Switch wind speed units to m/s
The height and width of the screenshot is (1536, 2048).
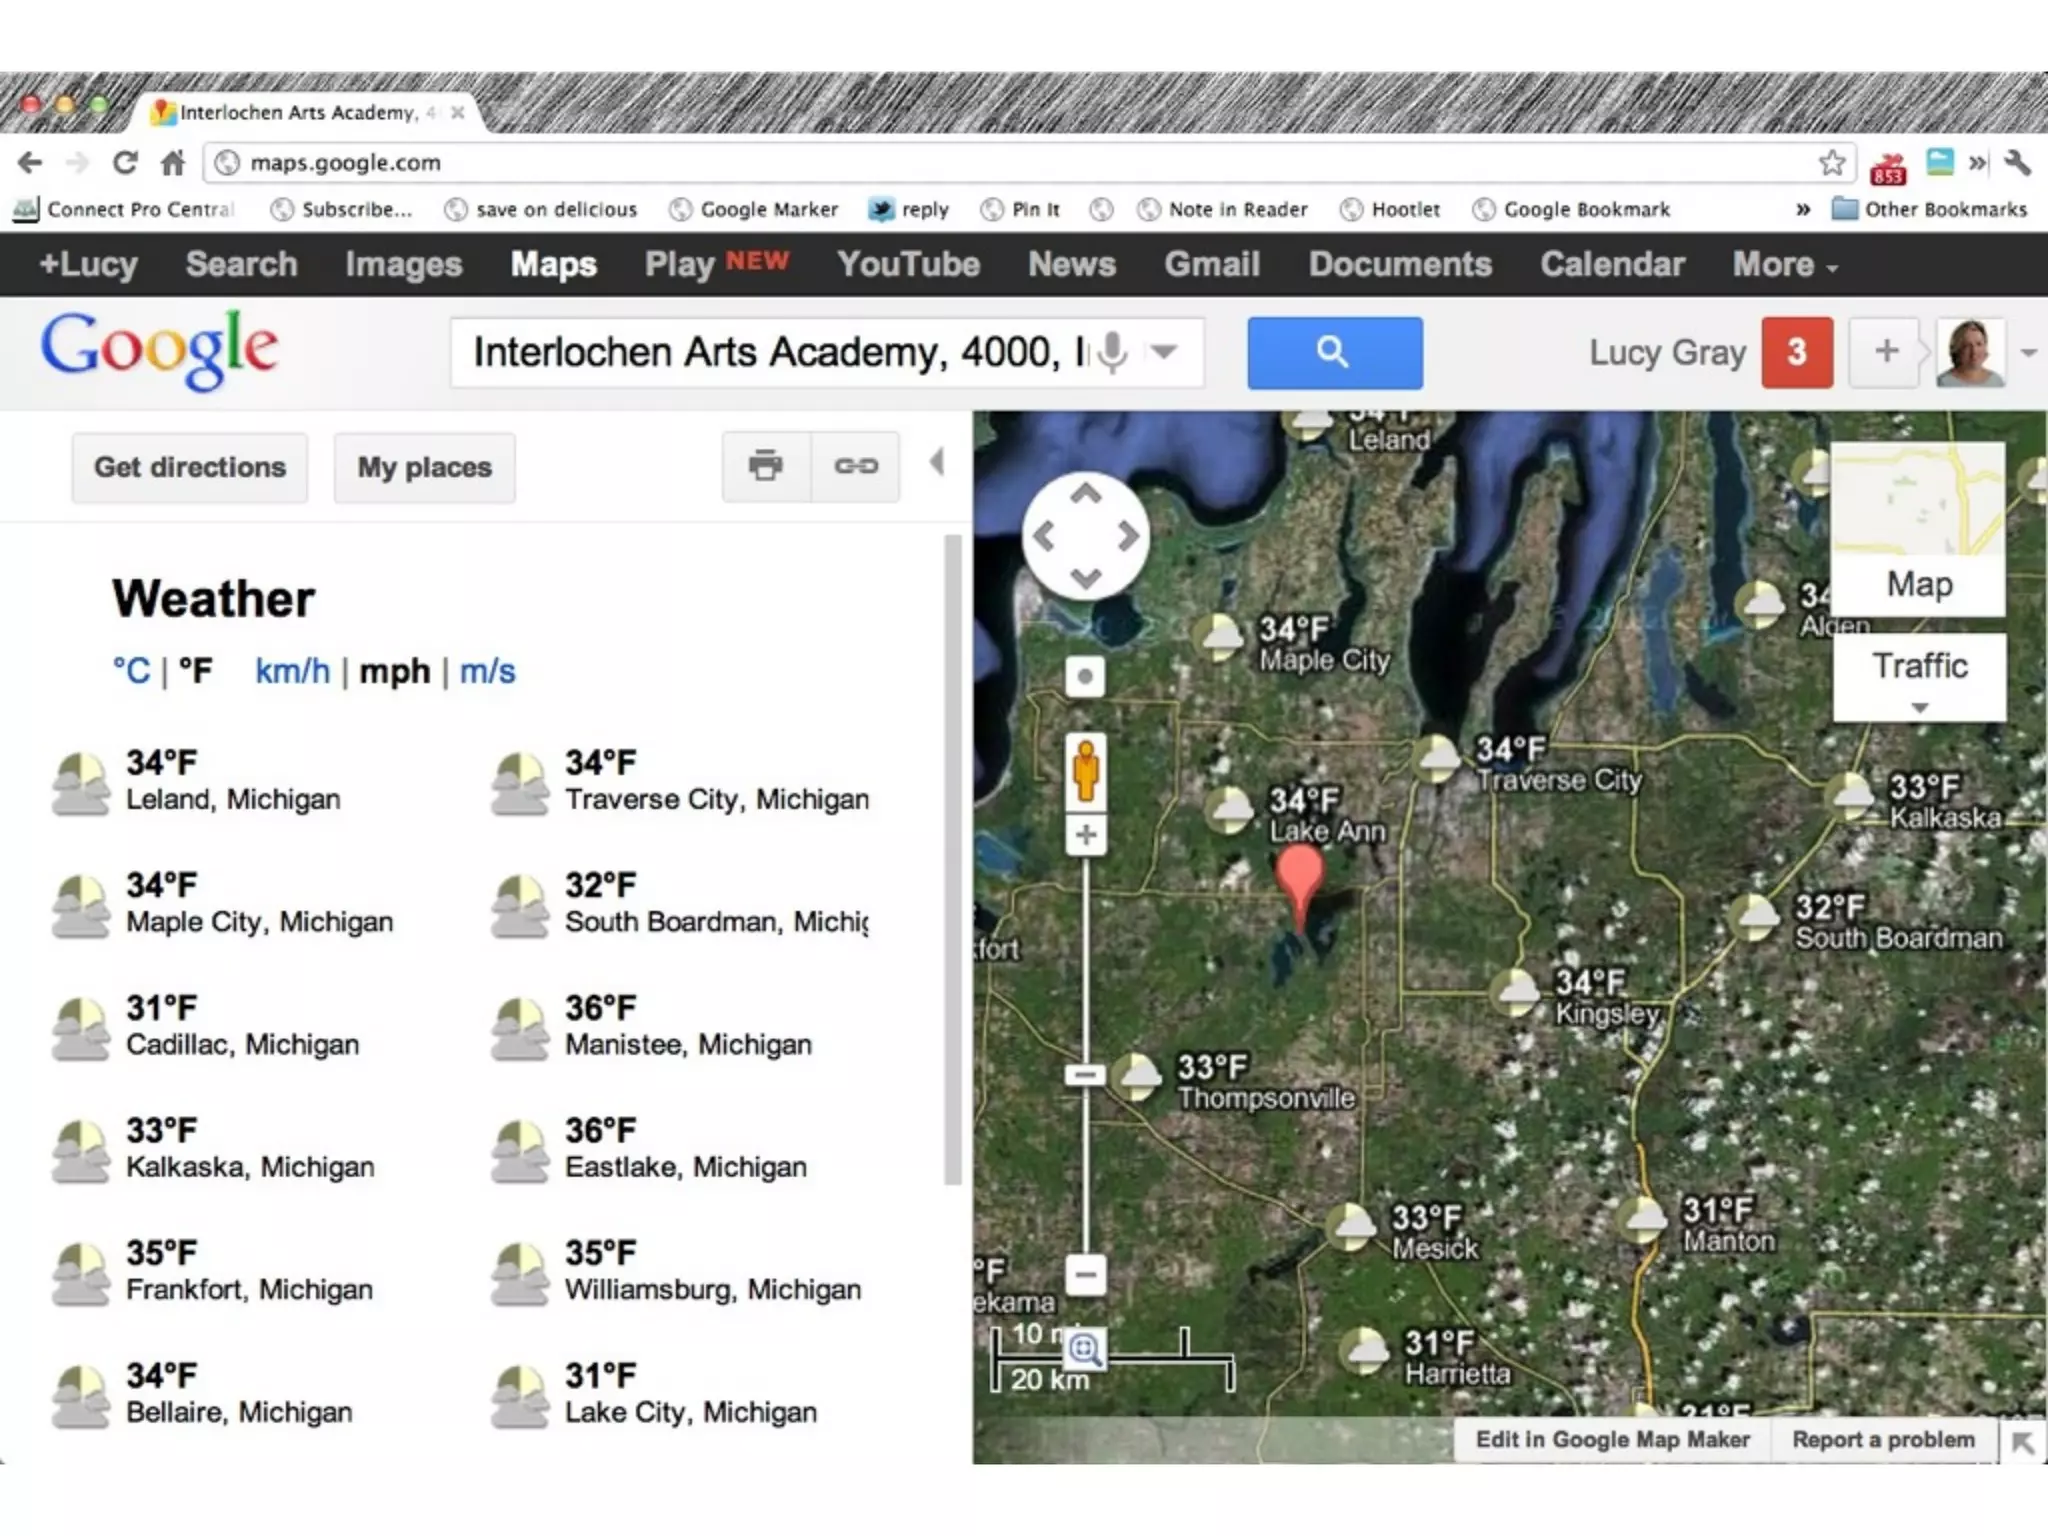point(487,671)
